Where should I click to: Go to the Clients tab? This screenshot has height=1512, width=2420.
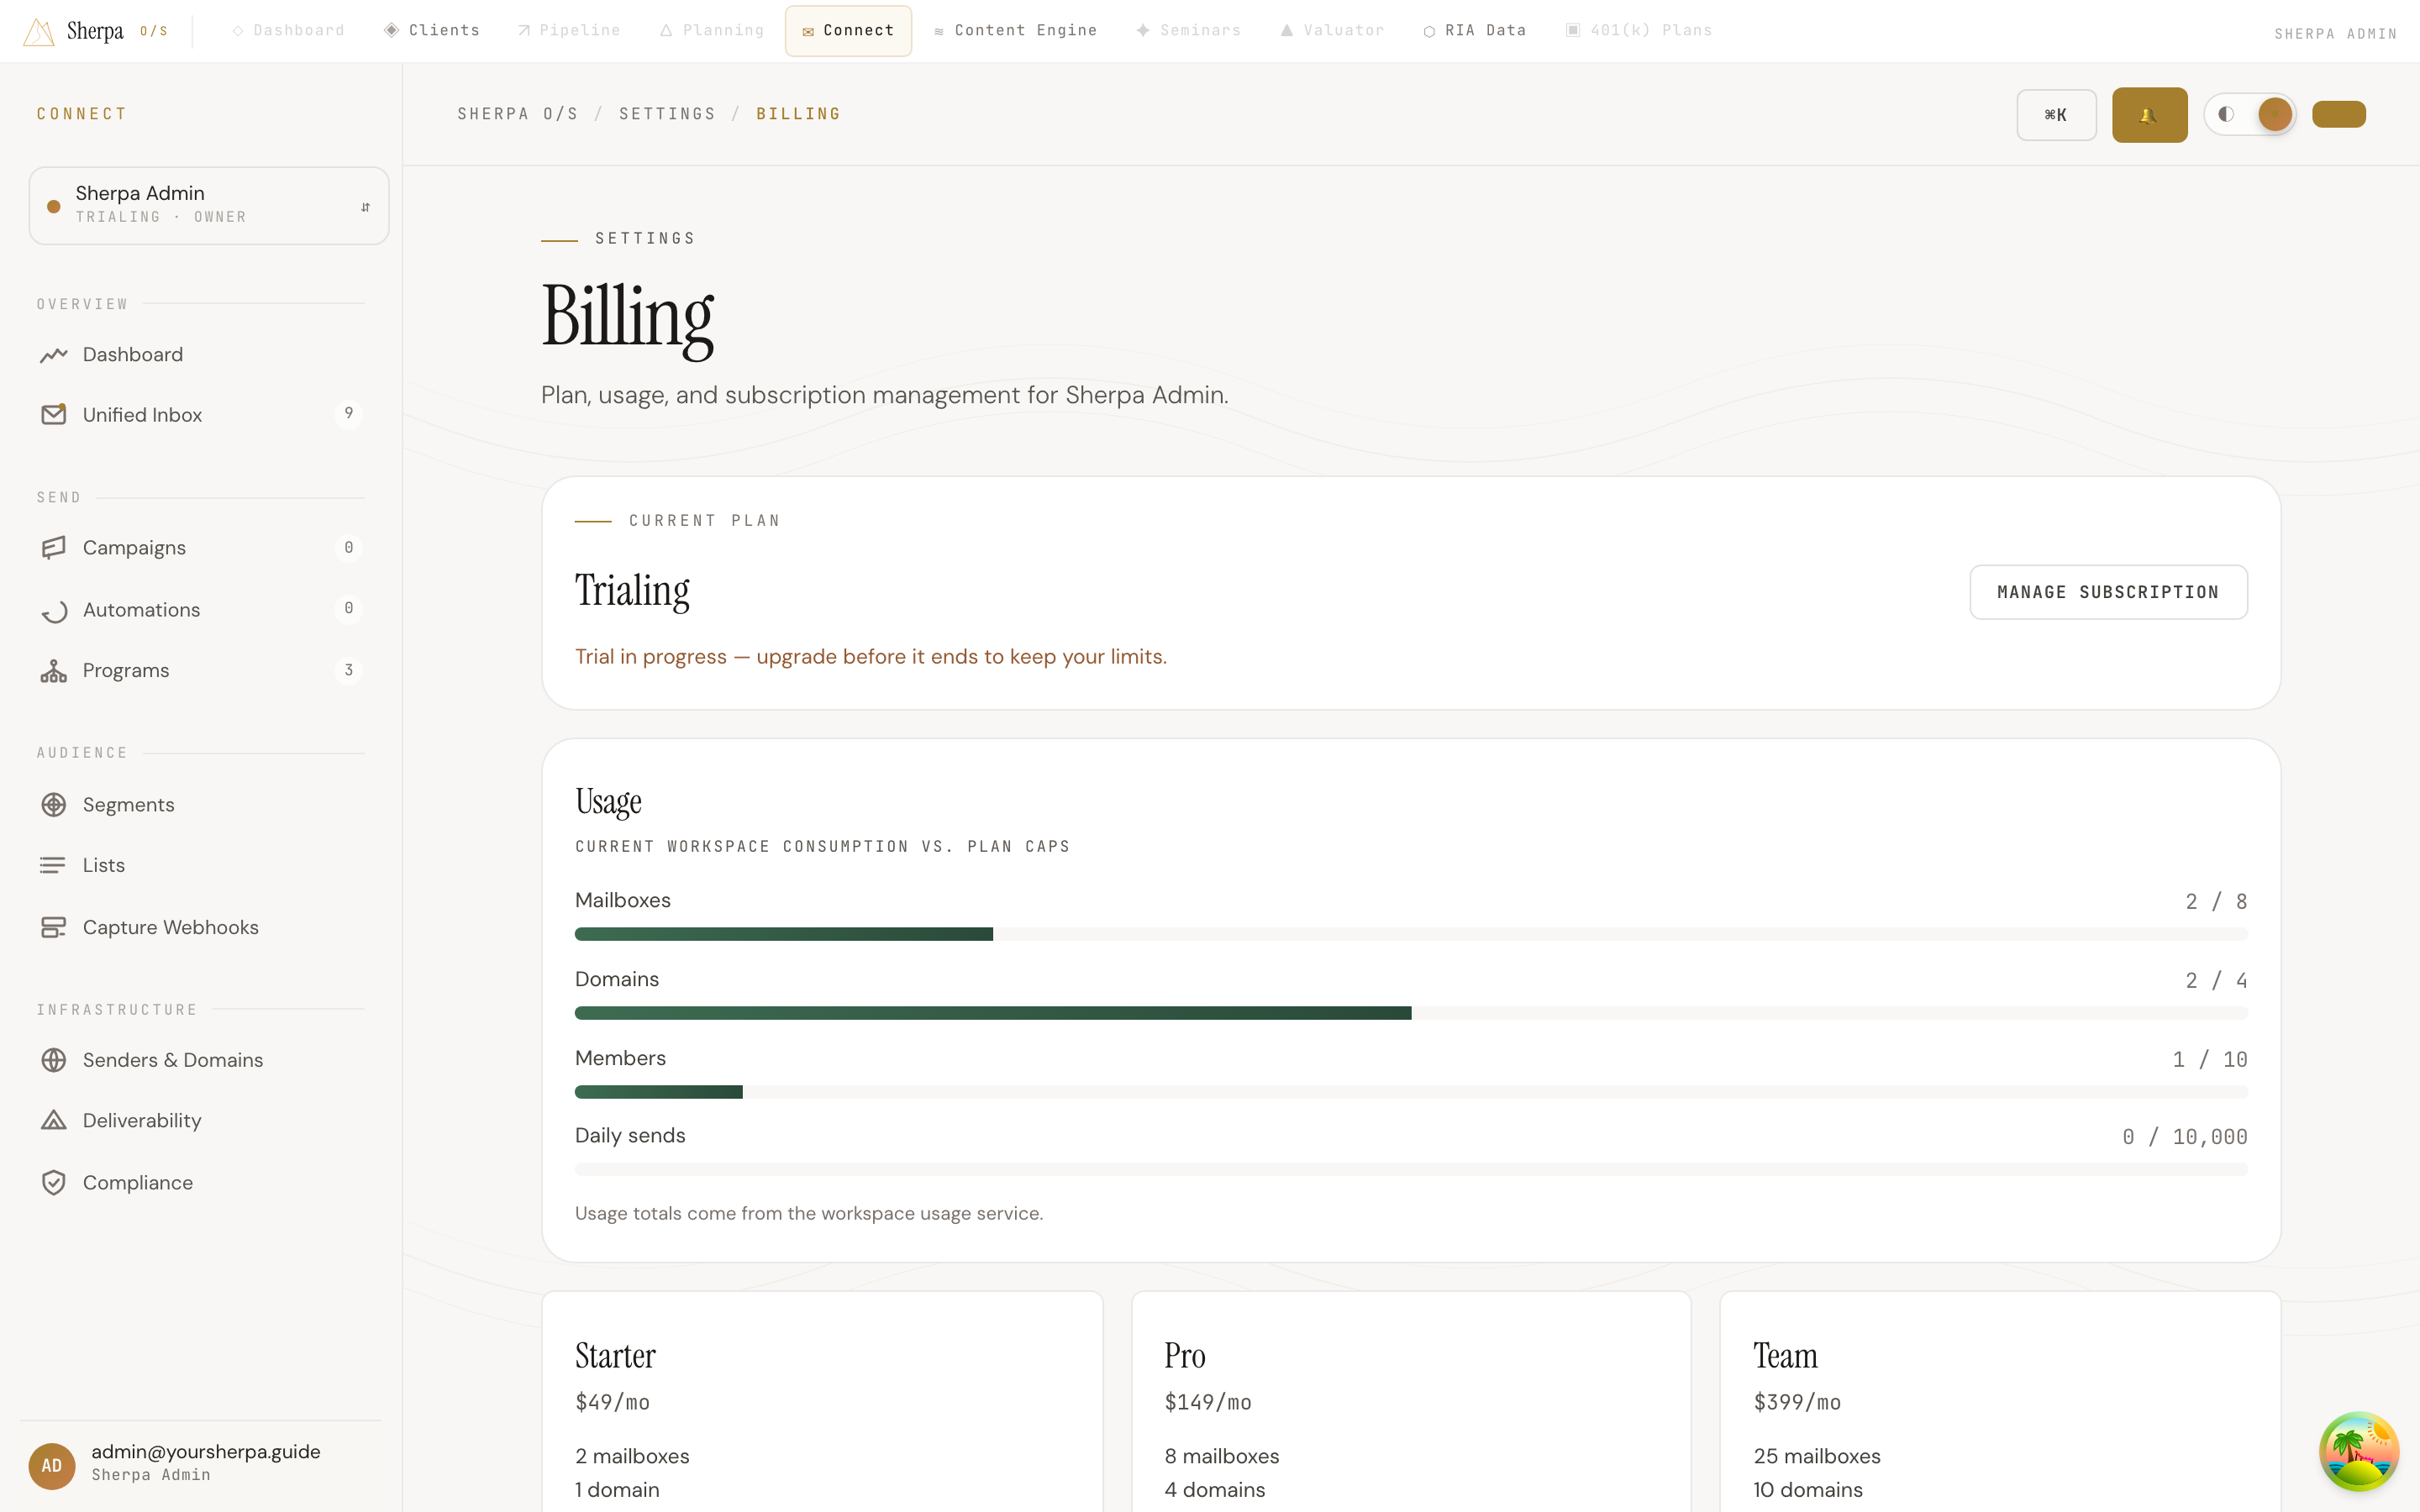point(432,31)
